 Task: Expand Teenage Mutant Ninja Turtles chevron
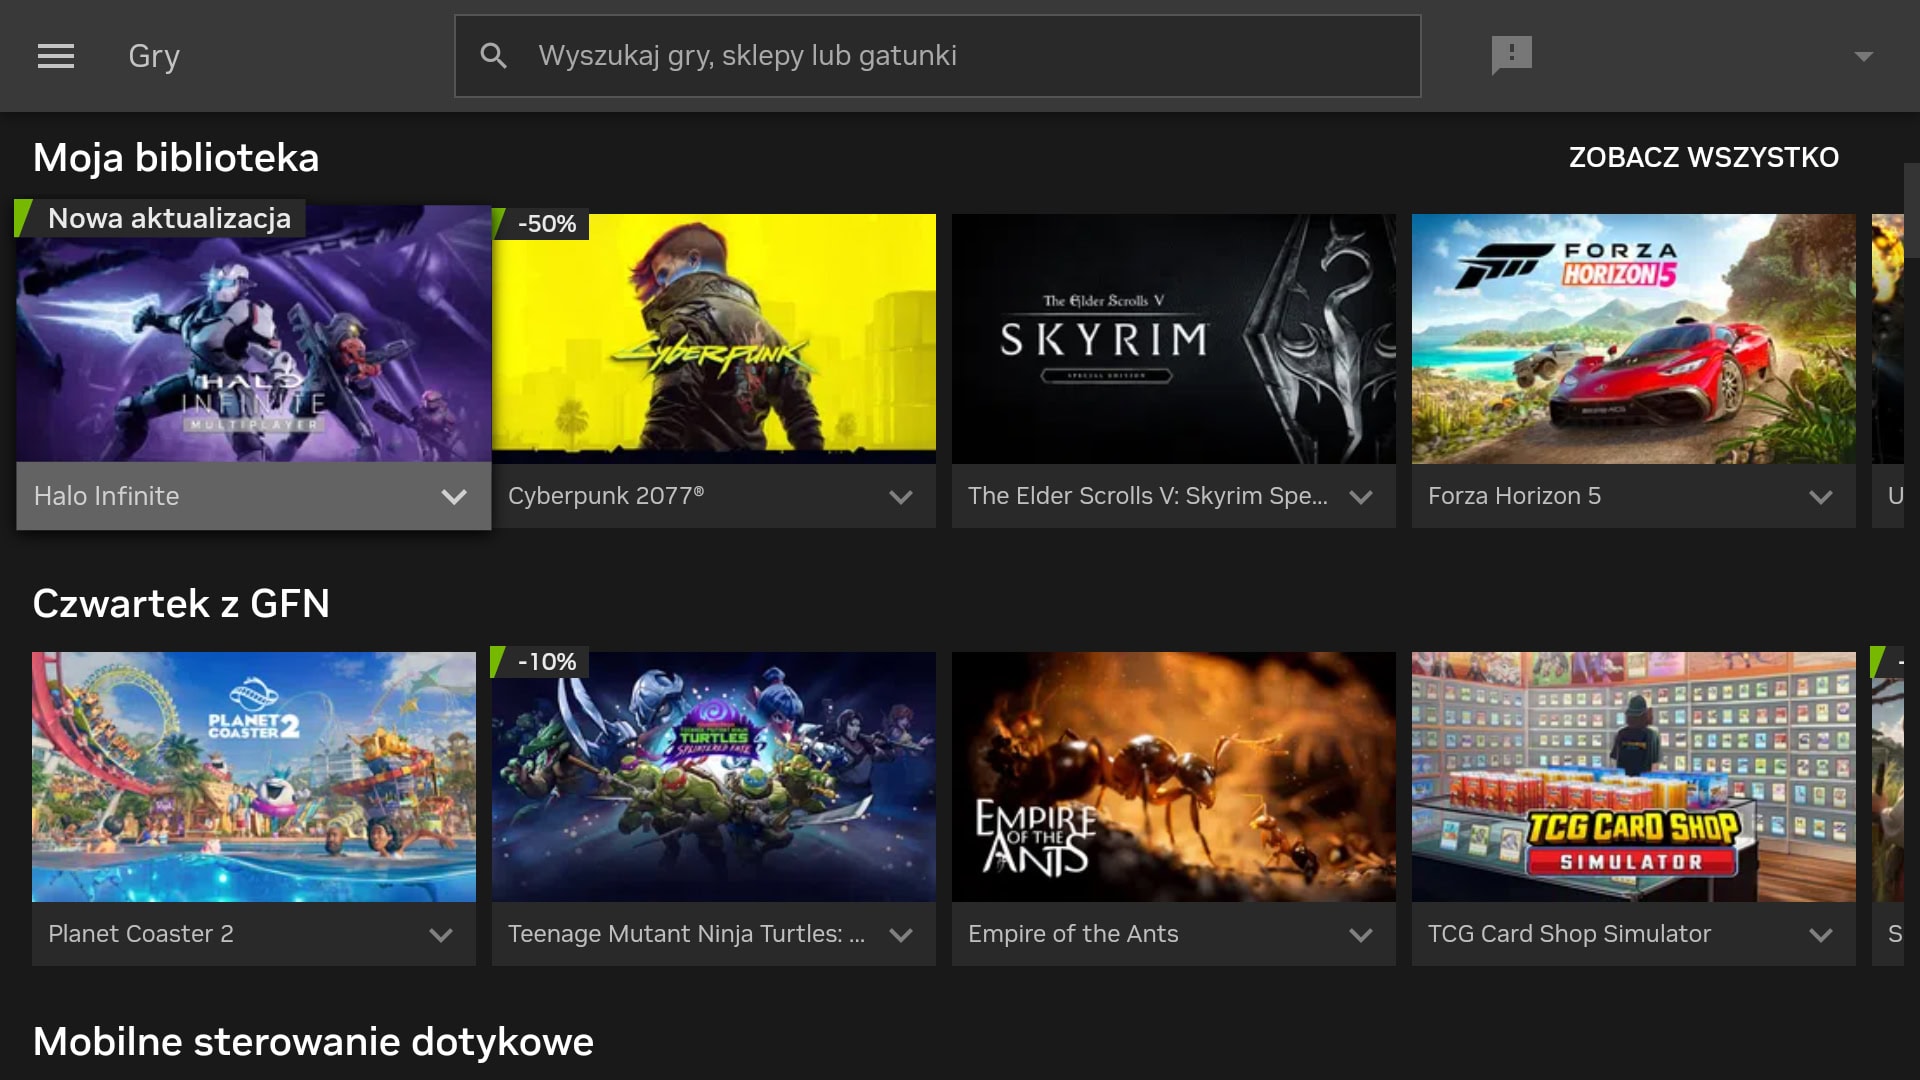tap(901, 935)
